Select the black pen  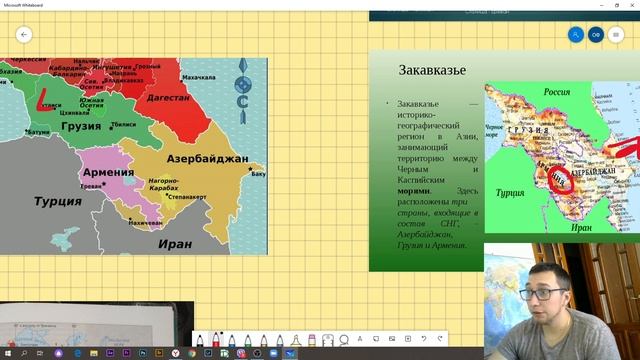coord(200,340)
